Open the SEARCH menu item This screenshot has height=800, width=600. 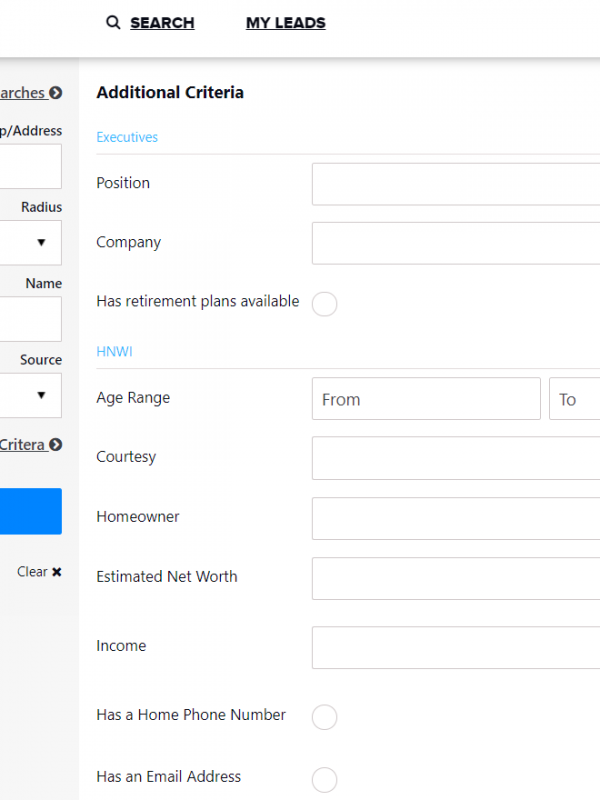point(162,23)
